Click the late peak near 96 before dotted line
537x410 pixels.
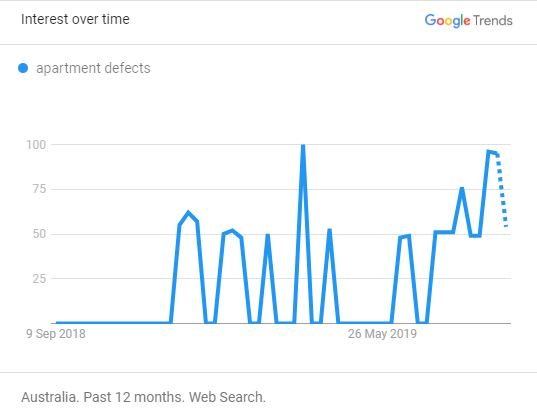point(489,152)
